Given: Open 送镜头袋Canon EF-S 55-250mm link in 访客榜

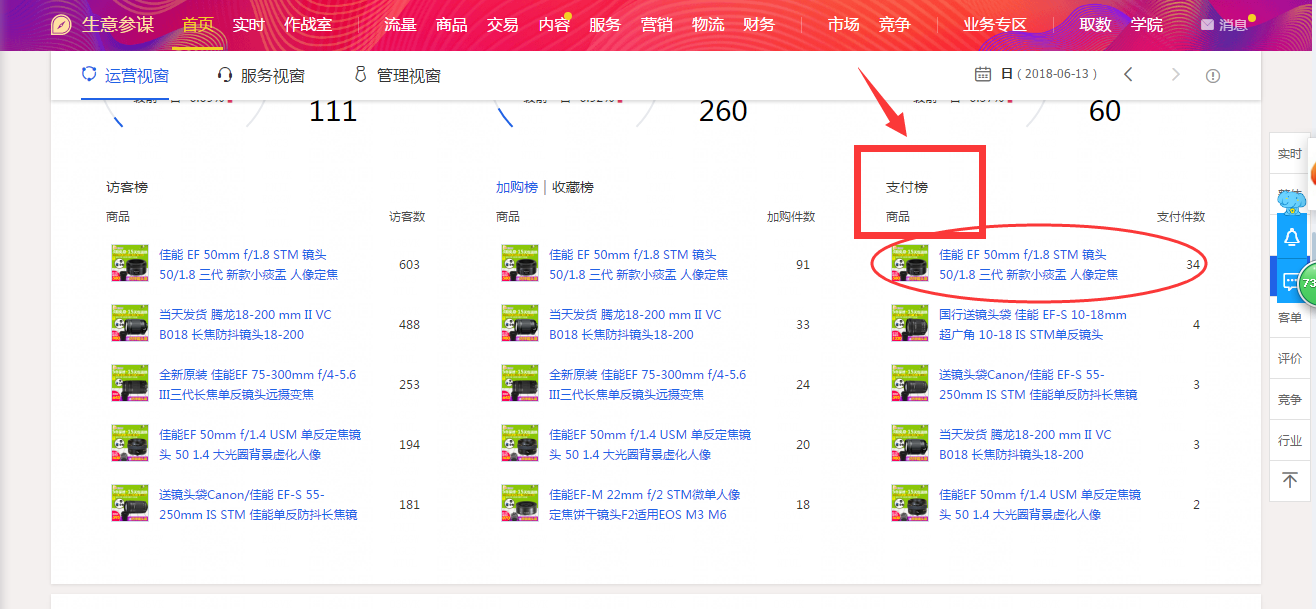Looking at the screenshot, I should (258, 504).
